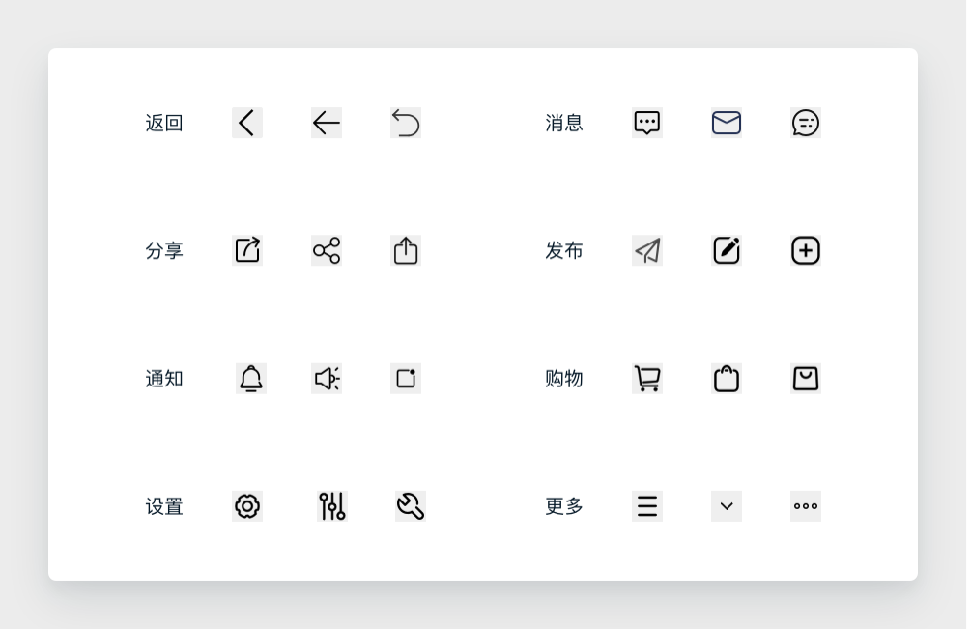Click the left arrow back icon
The image size is (967, 629).
click(326, 123)
